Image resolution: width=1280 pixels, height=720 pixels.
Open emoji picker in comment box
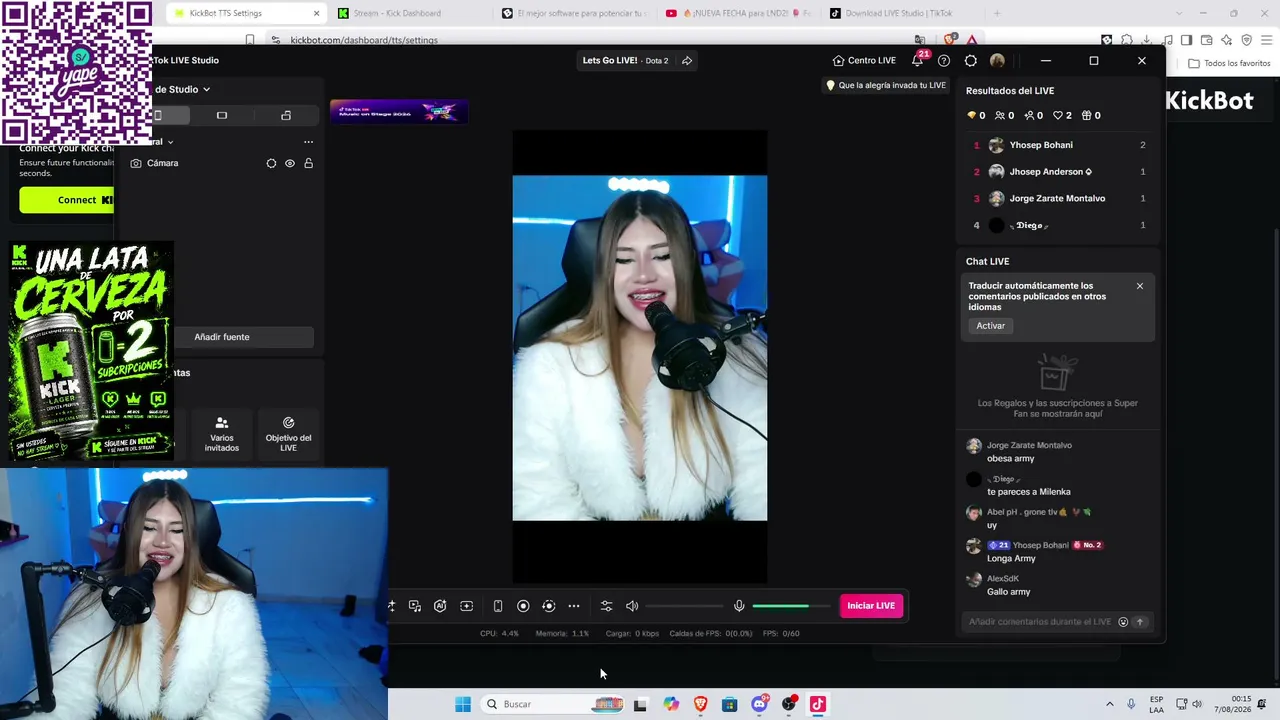1123,622
